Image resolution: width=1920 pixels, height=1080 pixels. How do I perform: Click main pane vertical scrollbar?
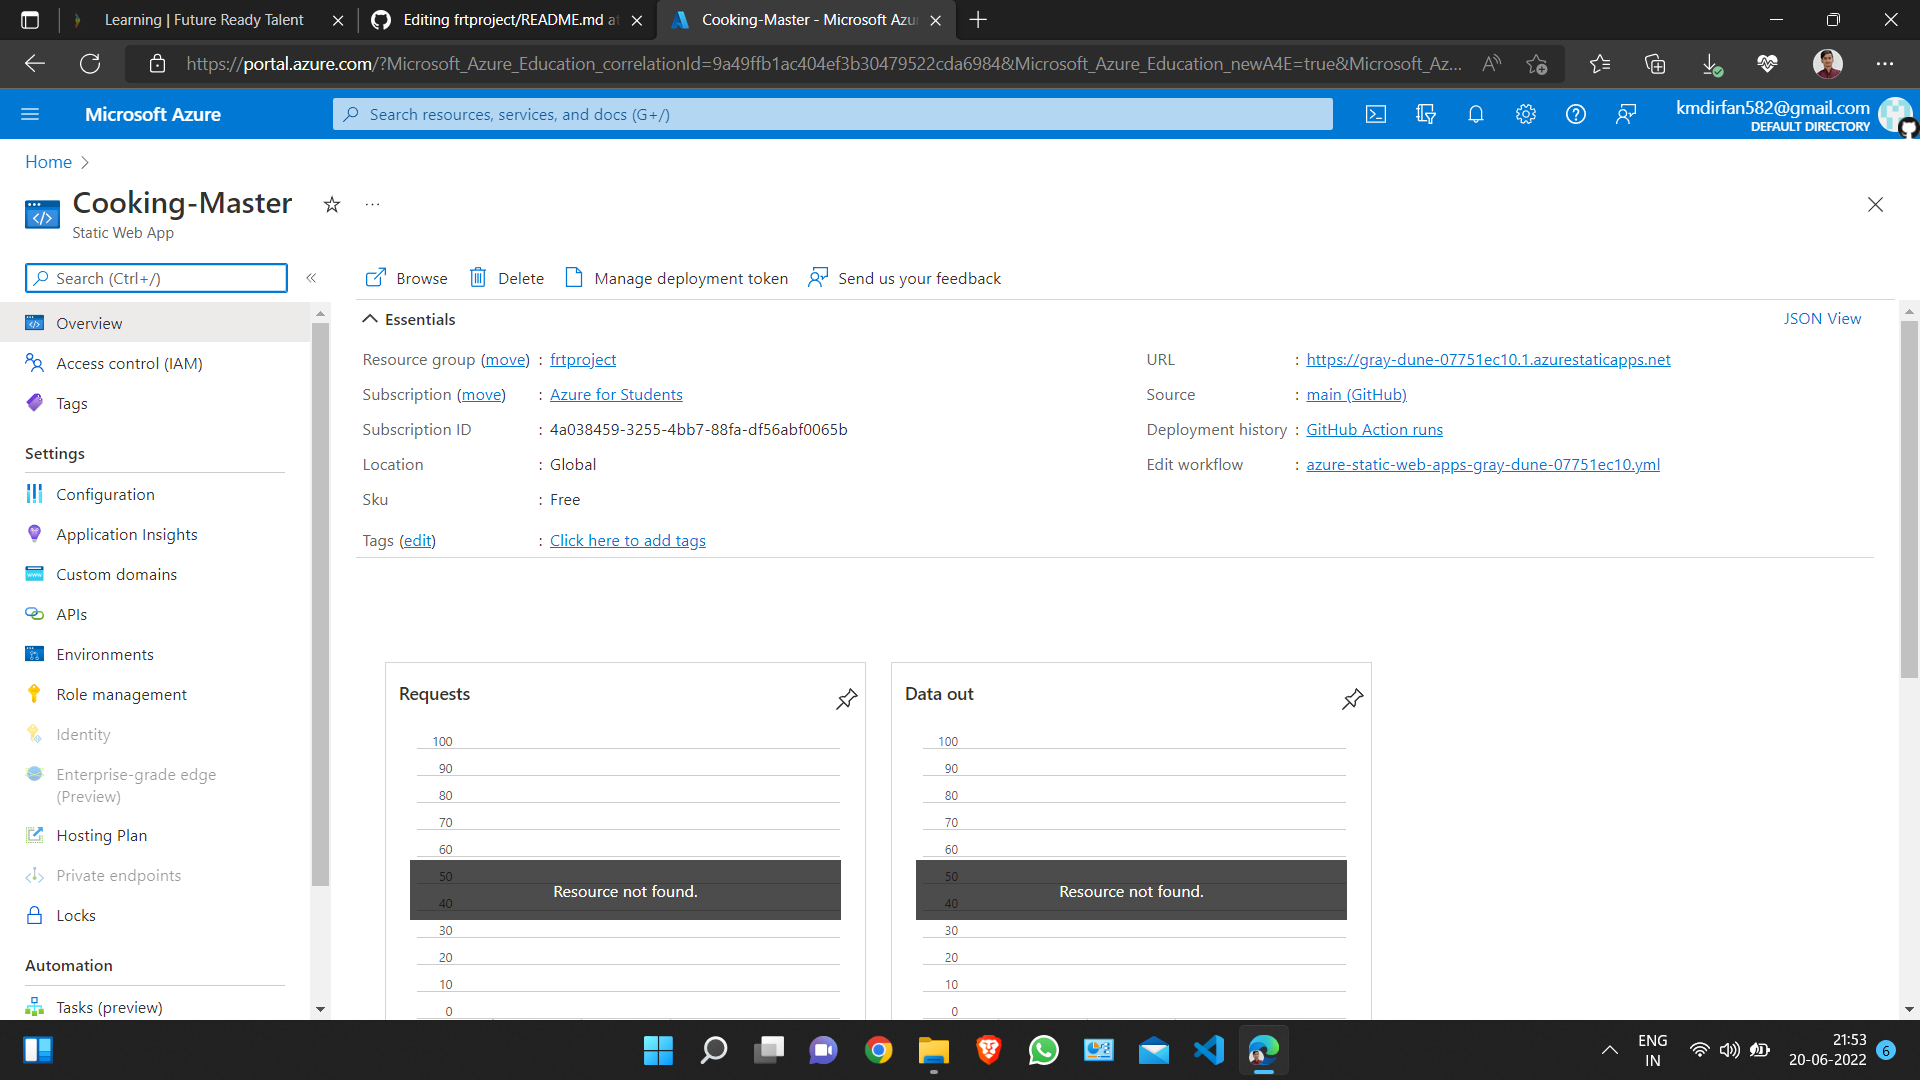[x=1909, y=500]
